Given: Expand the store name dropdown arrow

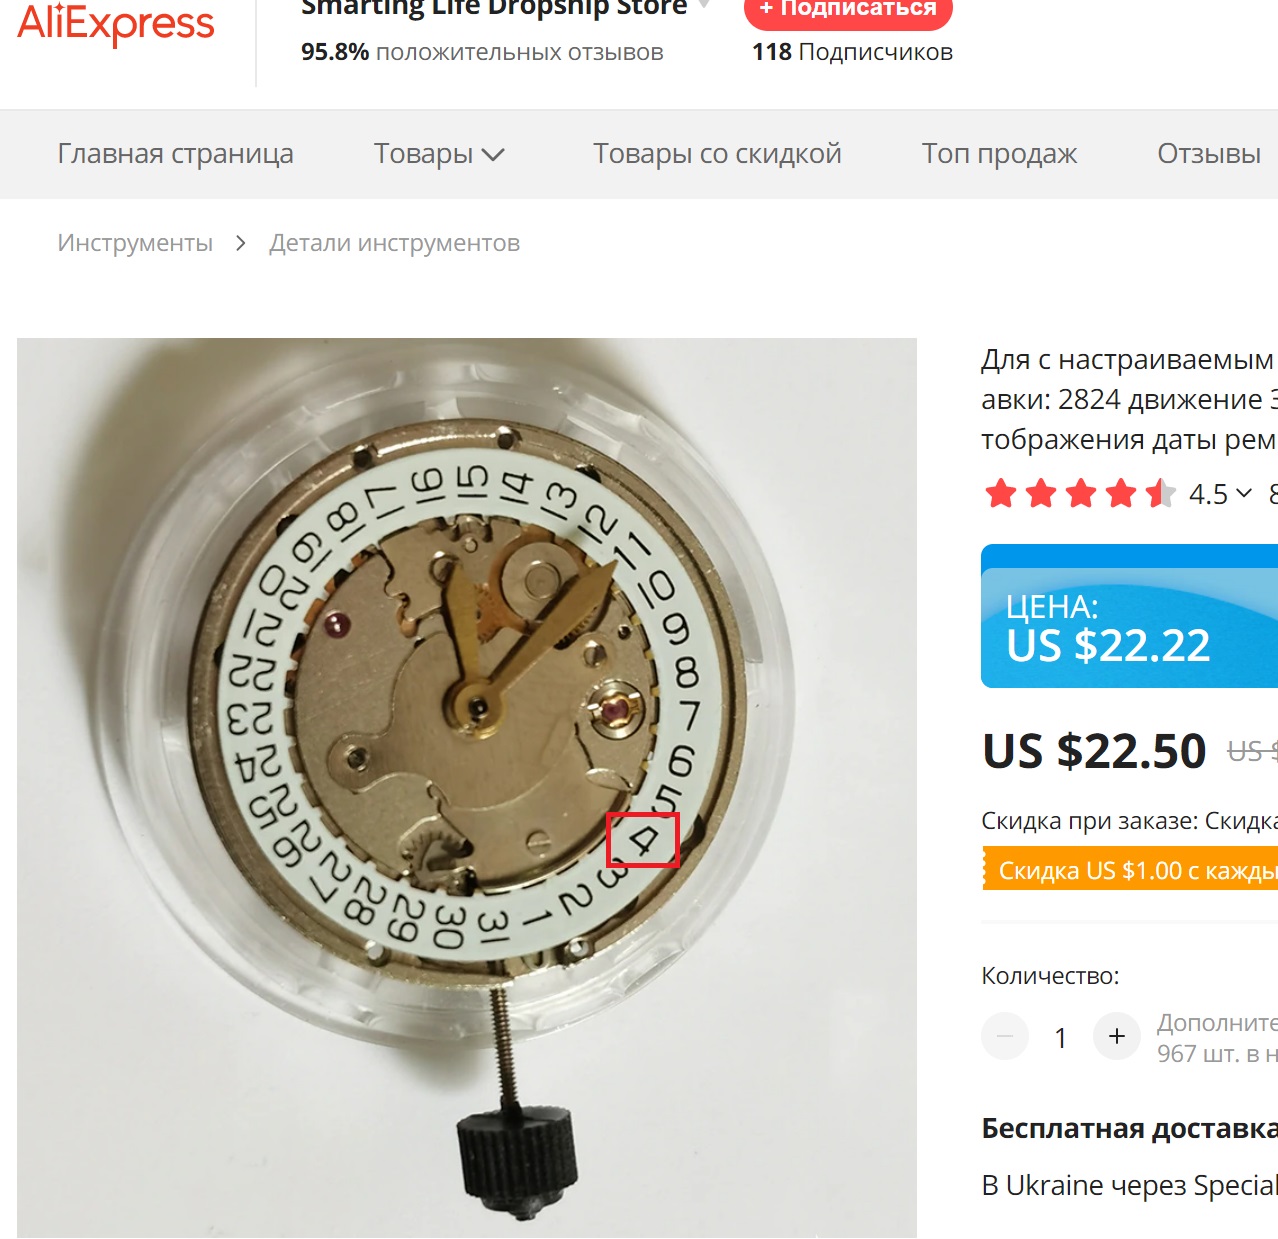Looking at the screenshot, I should (704, 6).
